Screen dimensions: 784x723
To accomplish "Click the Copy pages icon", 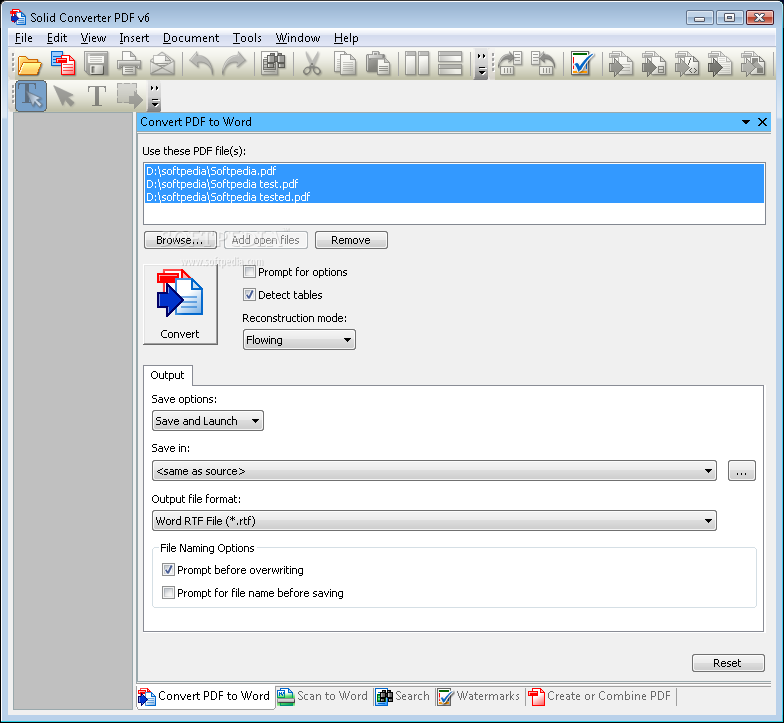I will pos(345,64).
